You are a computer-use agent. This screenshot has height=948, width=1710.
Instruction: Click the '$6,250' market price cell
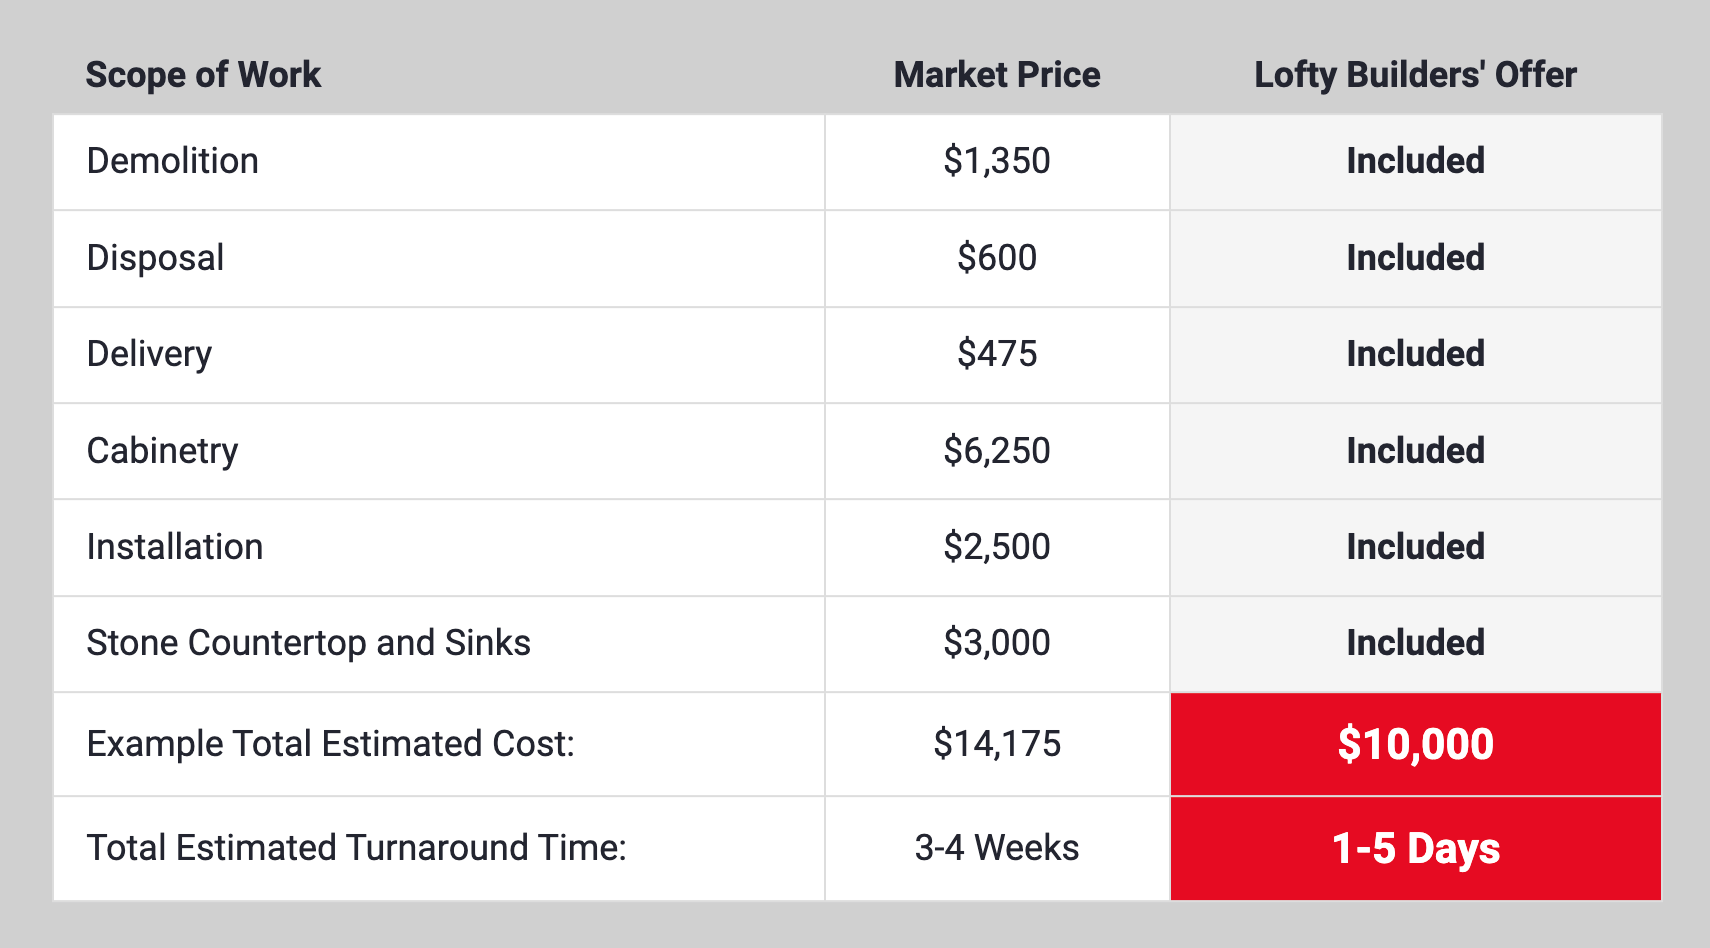(x=997, y=451)
